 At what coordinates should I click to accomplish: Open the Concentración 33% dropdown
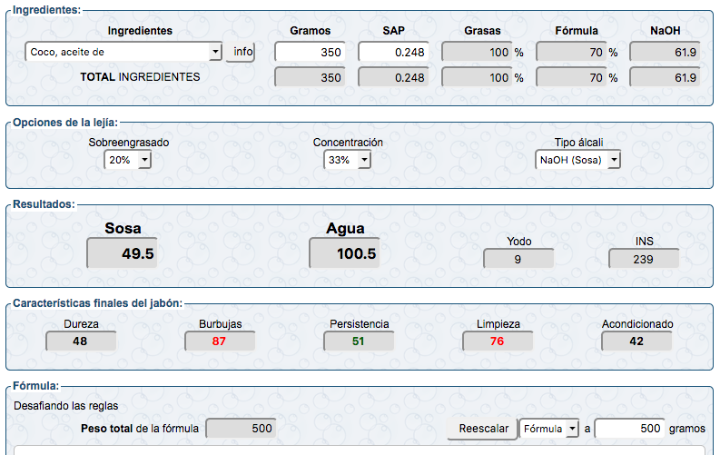[348, 160]
